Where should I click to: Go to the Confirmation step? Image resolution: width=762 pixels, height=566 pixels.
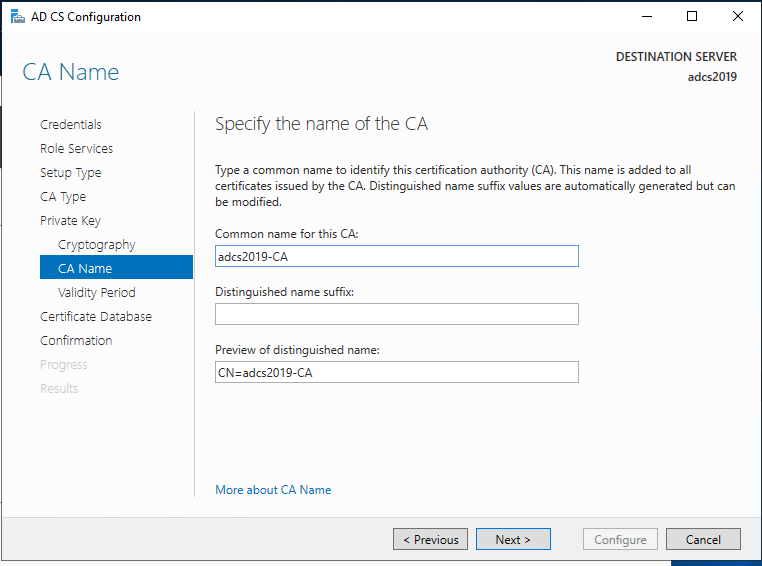(76, 341)
